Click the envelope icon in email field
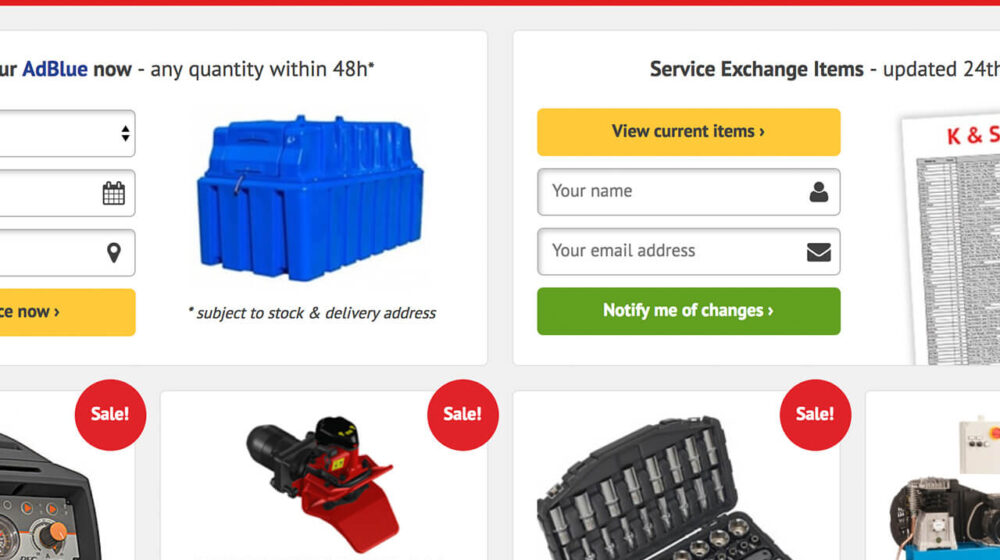Screen dimensions: 1000x560 819,252
